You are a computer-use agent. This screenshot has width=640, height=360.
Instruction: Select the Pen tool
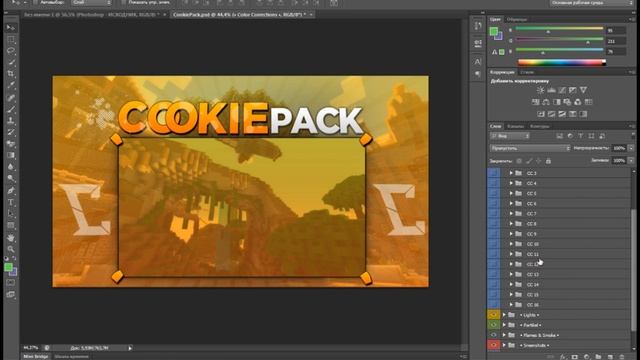(x=11, y=191)
